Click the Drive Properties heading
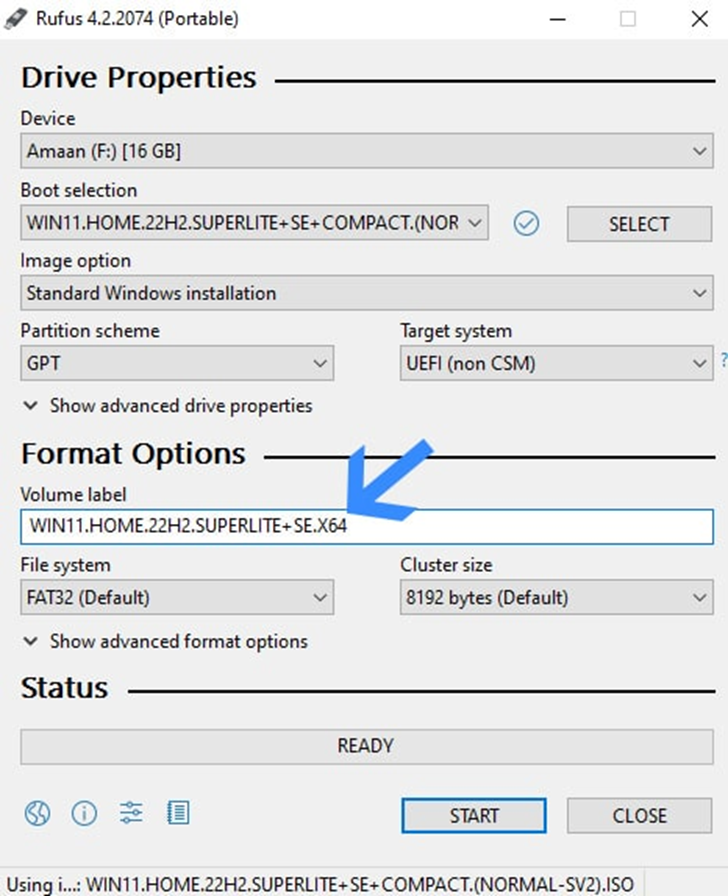Viewport: 728px width, 896px height. (139, 77)
